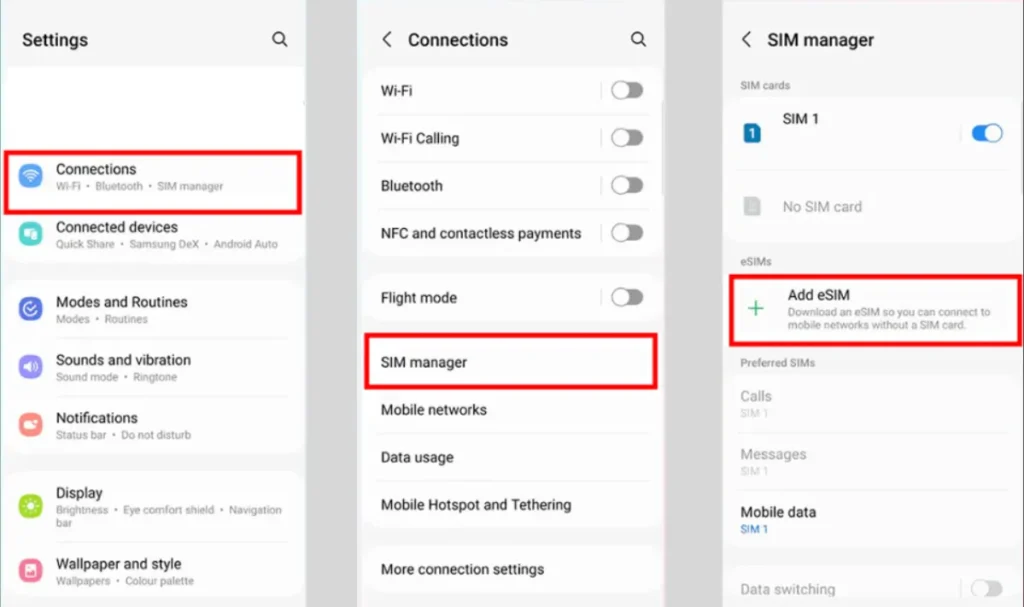This screenshot has height=607, width=1024.
Task: Tap the Data switching label
Action: tap(788, 589)
